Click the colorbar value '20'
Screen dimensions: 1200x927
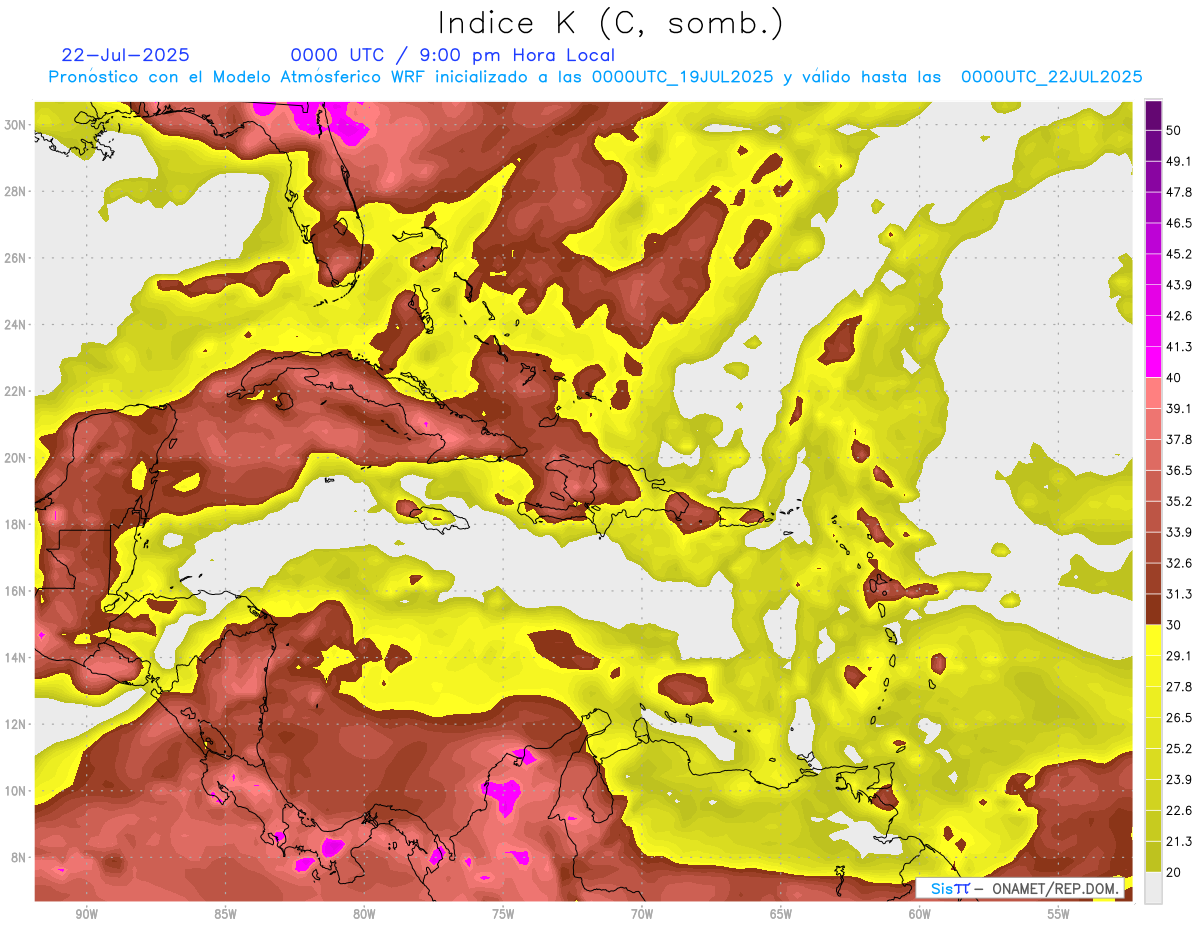point(1175,872)
